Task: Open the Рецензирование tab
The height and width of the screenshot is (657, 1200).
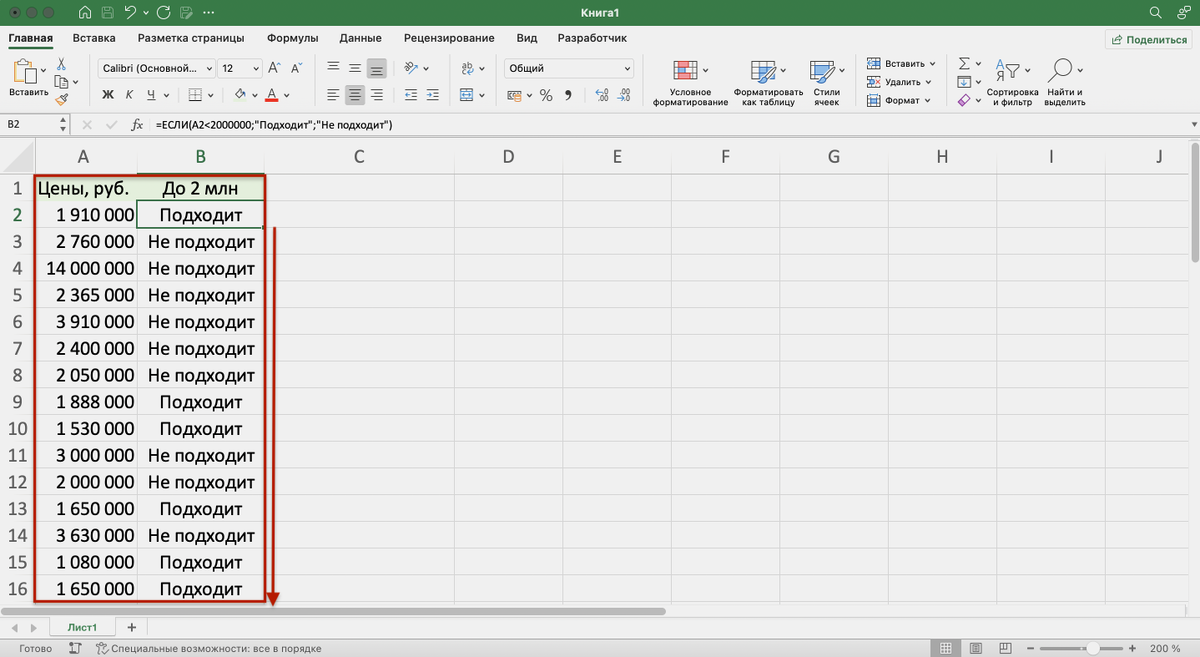Action: [449, 38]
